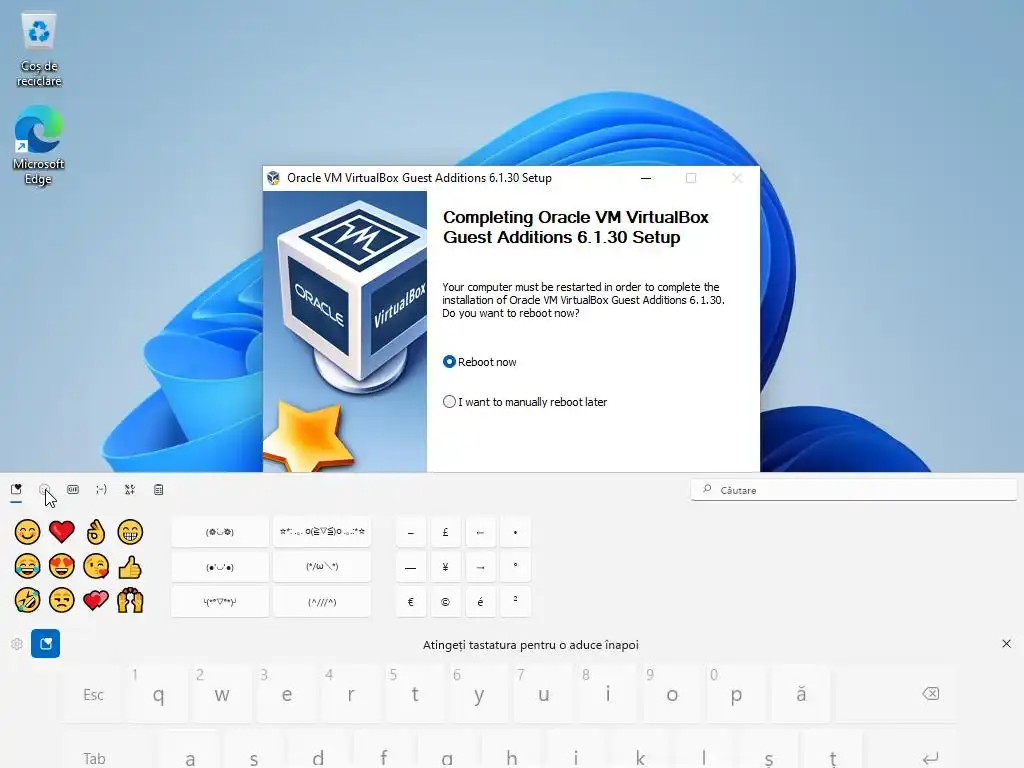
Task: Open the Clipboard history tab
Action: tap(159, 490)
